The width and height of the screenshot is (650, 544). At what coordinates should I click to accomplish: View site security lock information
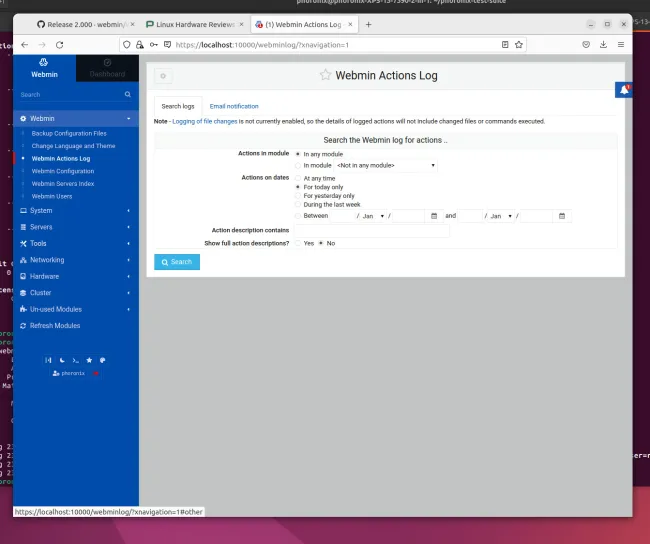pos(140,45)
